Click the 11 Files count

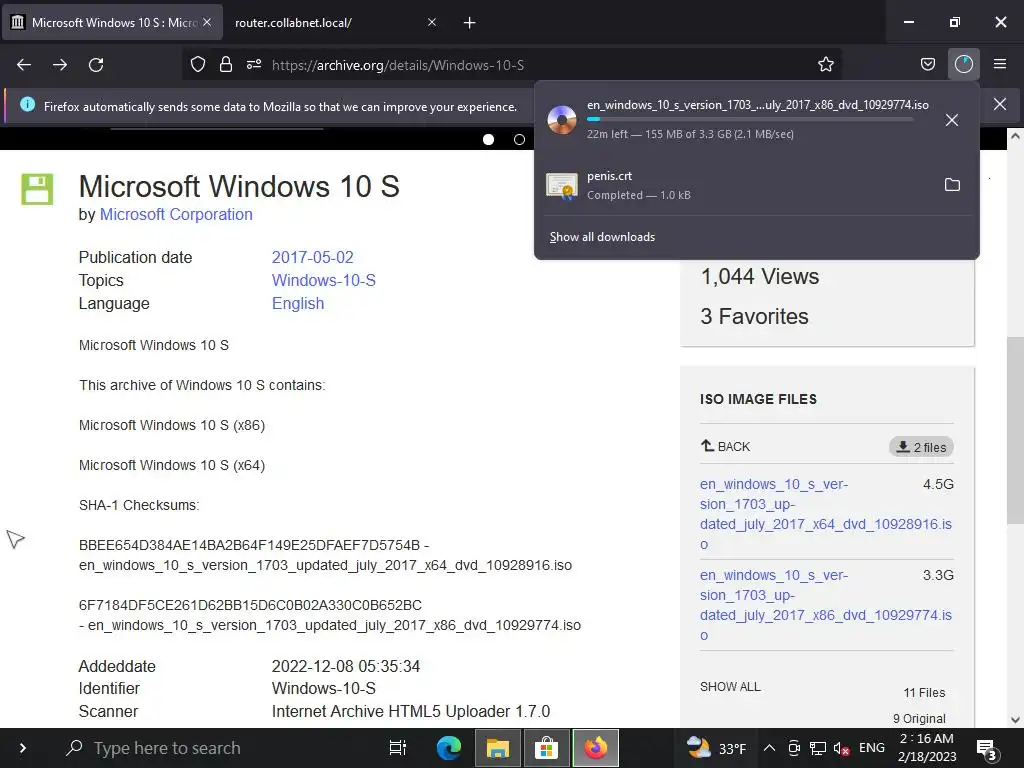click(x=924, y=693)
